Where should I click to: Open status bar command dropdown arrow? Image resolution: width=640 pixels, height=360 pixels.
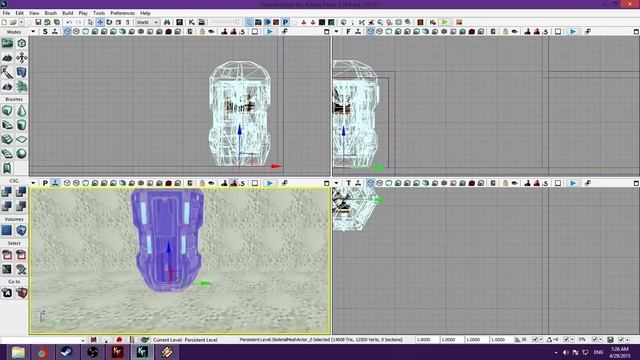click(83, 340)
